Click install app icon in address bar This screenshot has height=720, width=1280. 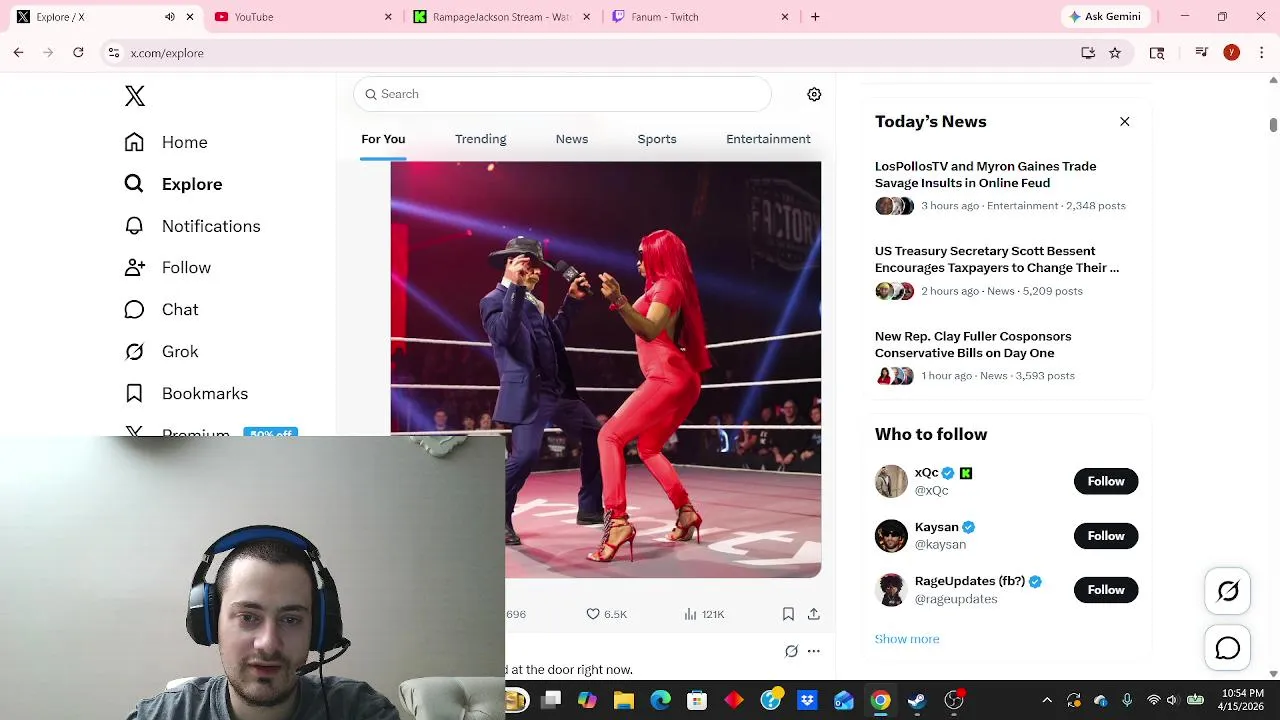tap(1088, 53)
